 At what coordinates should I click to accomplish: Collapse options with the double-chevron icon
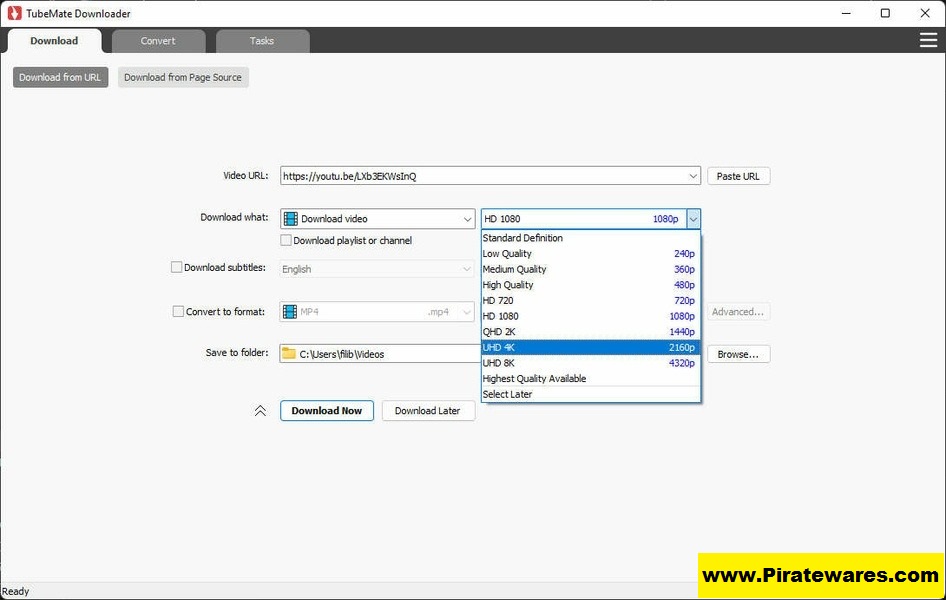[x=260, y=410]
